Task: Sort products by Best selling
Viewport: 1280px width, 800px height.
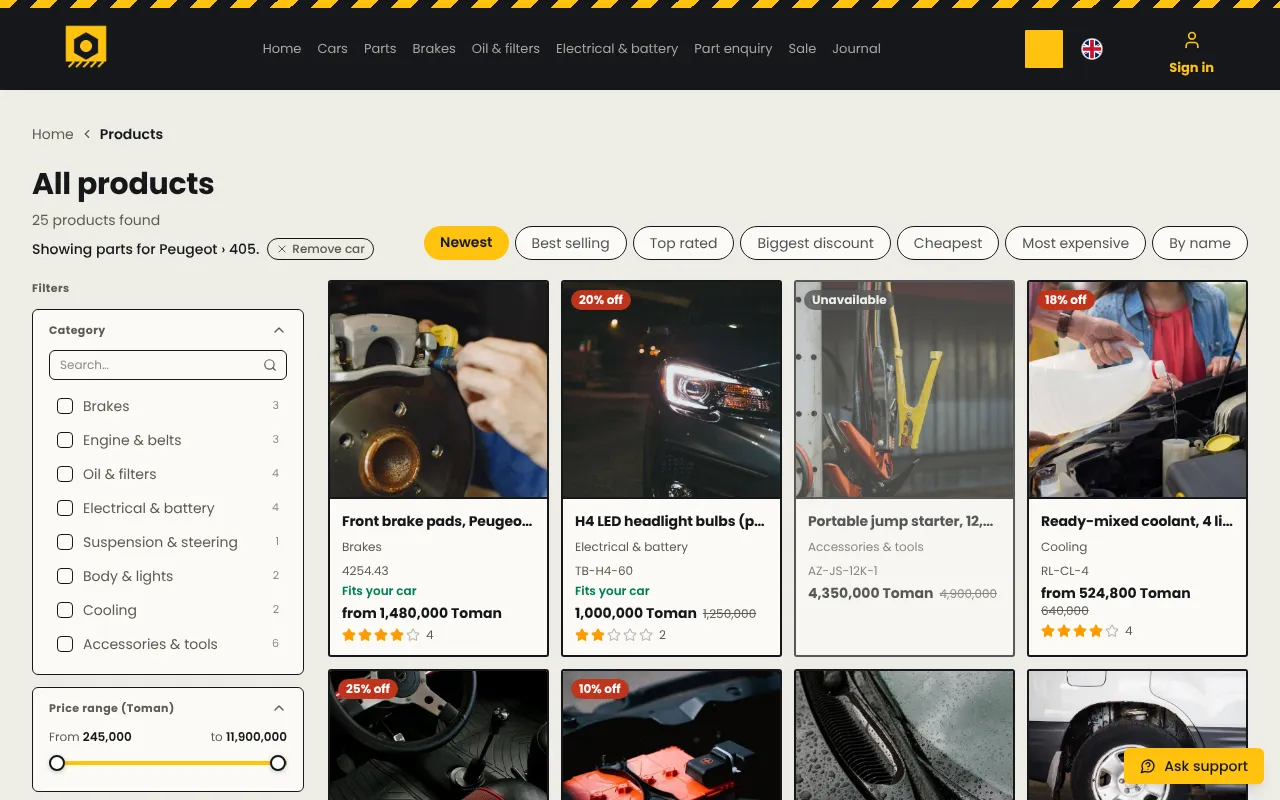Action: click(x=570, y=243)
